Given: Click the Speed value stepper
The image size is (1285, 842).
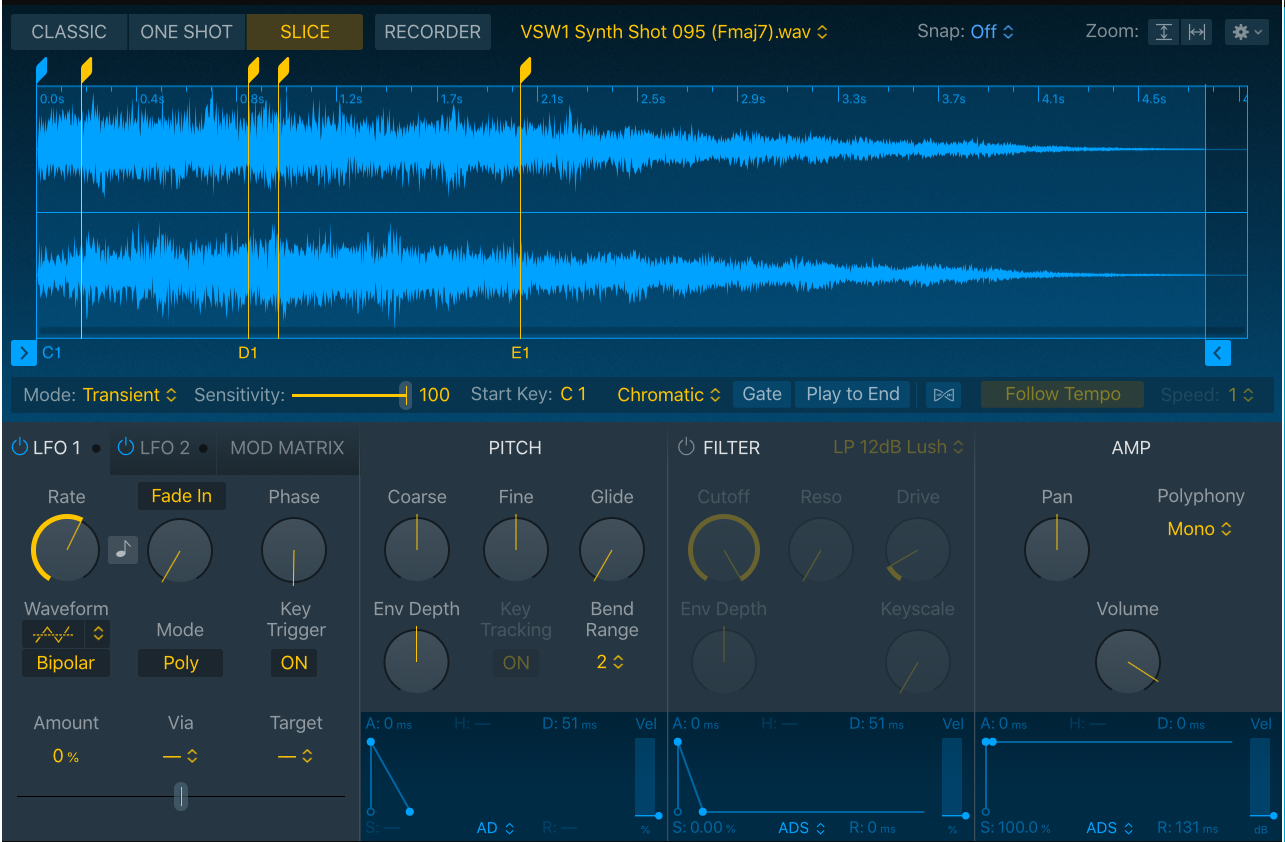Looking at the screenshot, I should pos(1240,395).
